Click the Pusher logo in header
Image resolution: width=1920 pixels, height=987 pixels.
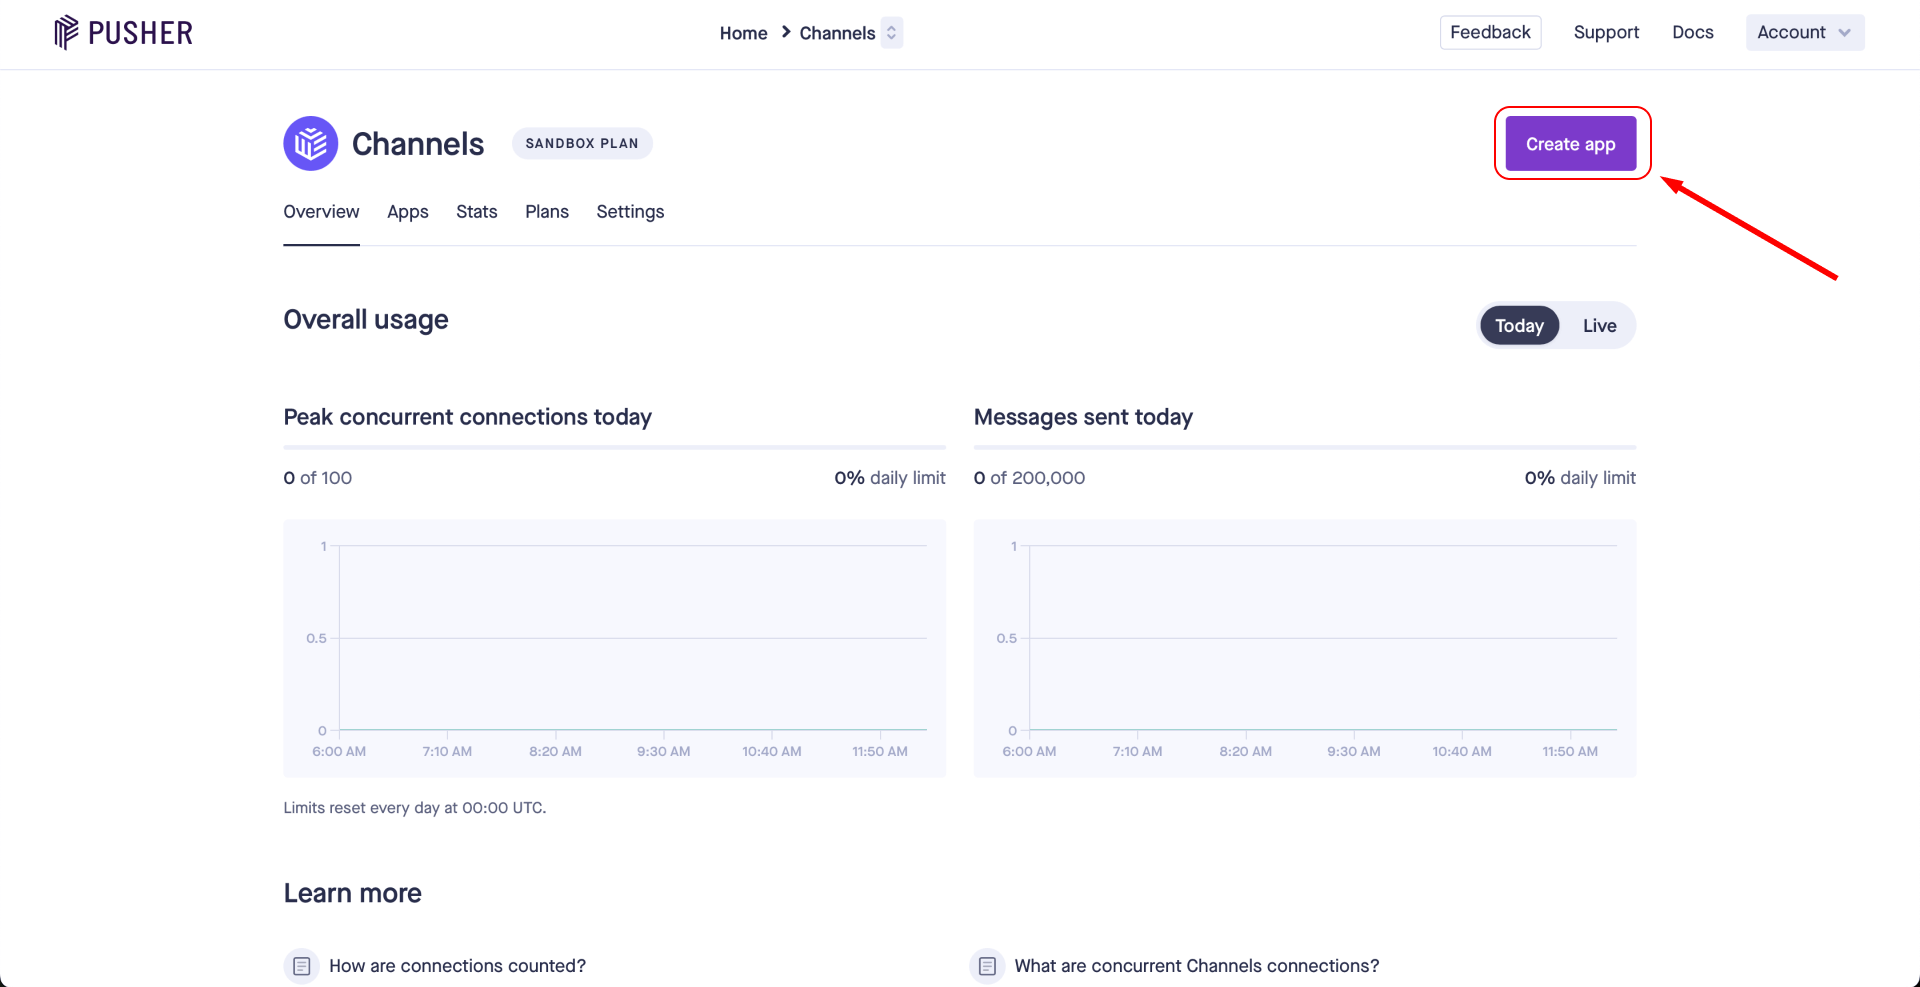coord(123,33)
